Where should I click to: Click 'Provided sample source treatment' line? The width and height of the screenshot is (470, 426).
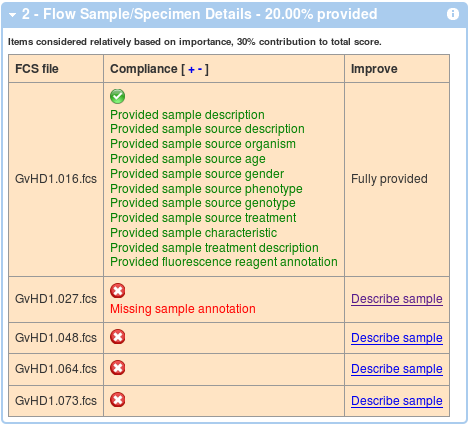(203, 218)
